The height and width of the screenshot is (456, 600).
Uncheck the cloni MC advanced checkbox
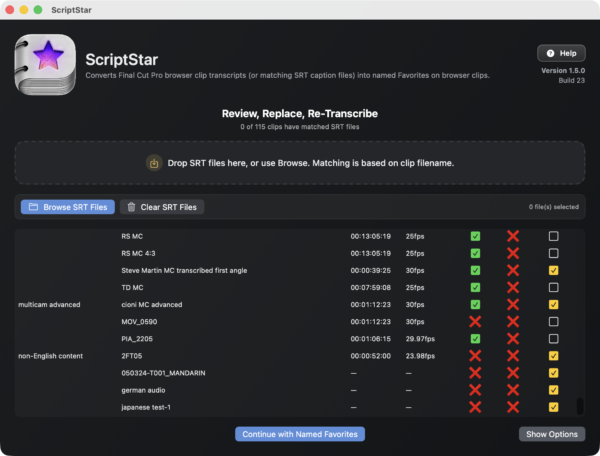tap(553, 305)
